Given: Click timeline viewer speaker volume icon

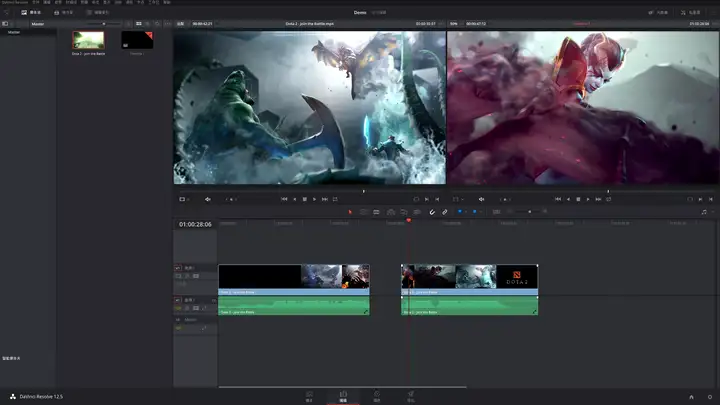Looking at the screenshot, I should pos(481,199).
